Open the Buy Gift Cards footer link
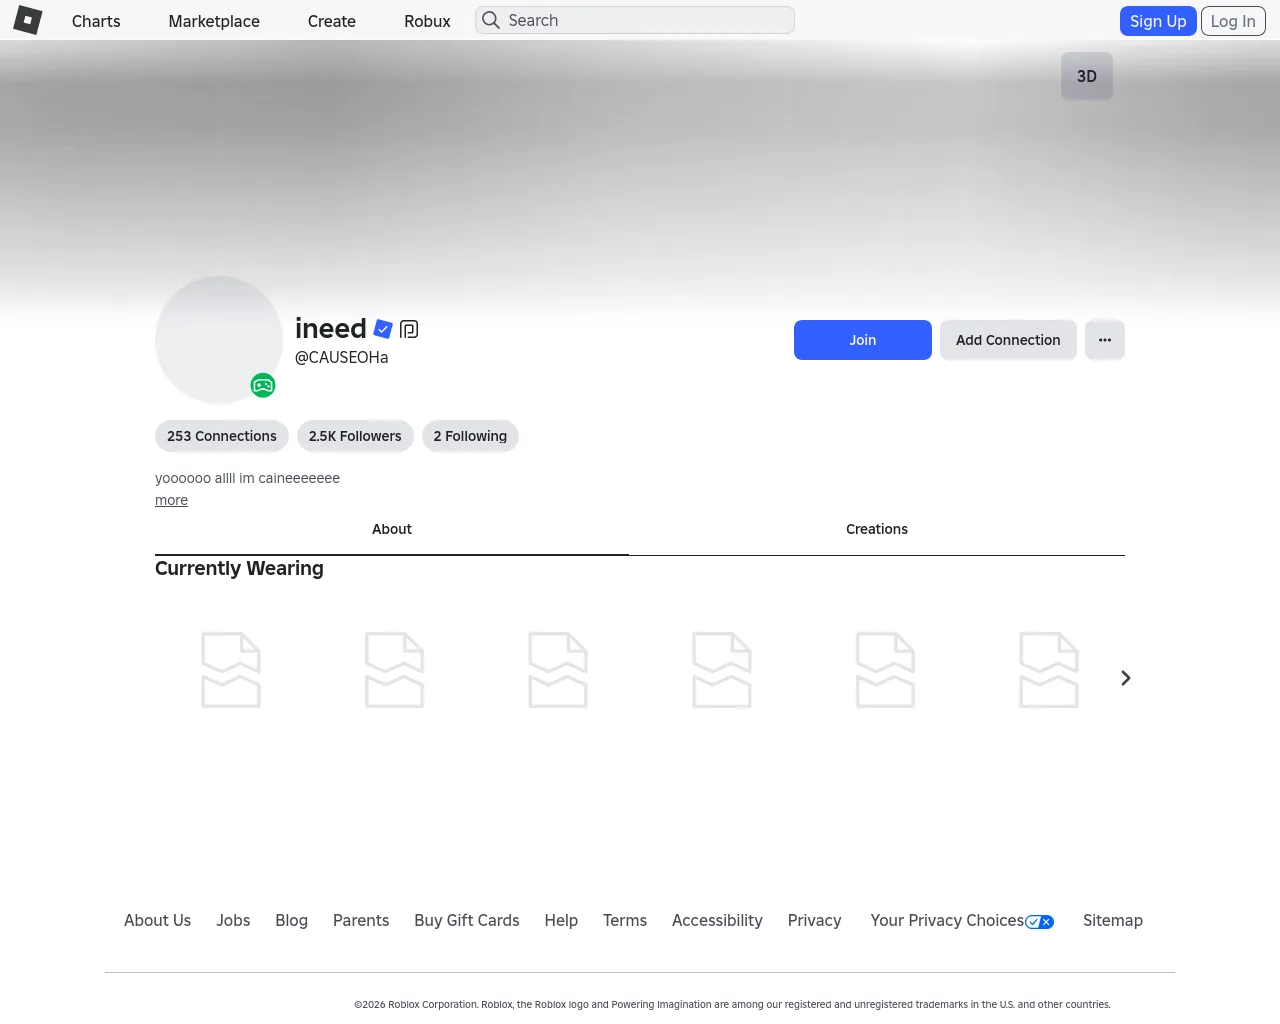The height and width of the screenshot is (1024, 1280). coord(467,920)
